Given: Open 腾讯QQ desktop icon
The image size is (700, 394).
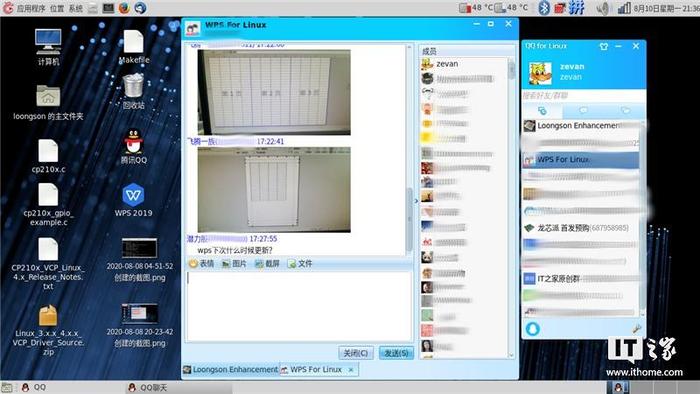Looking at the screenshot, I should (133, 147).
